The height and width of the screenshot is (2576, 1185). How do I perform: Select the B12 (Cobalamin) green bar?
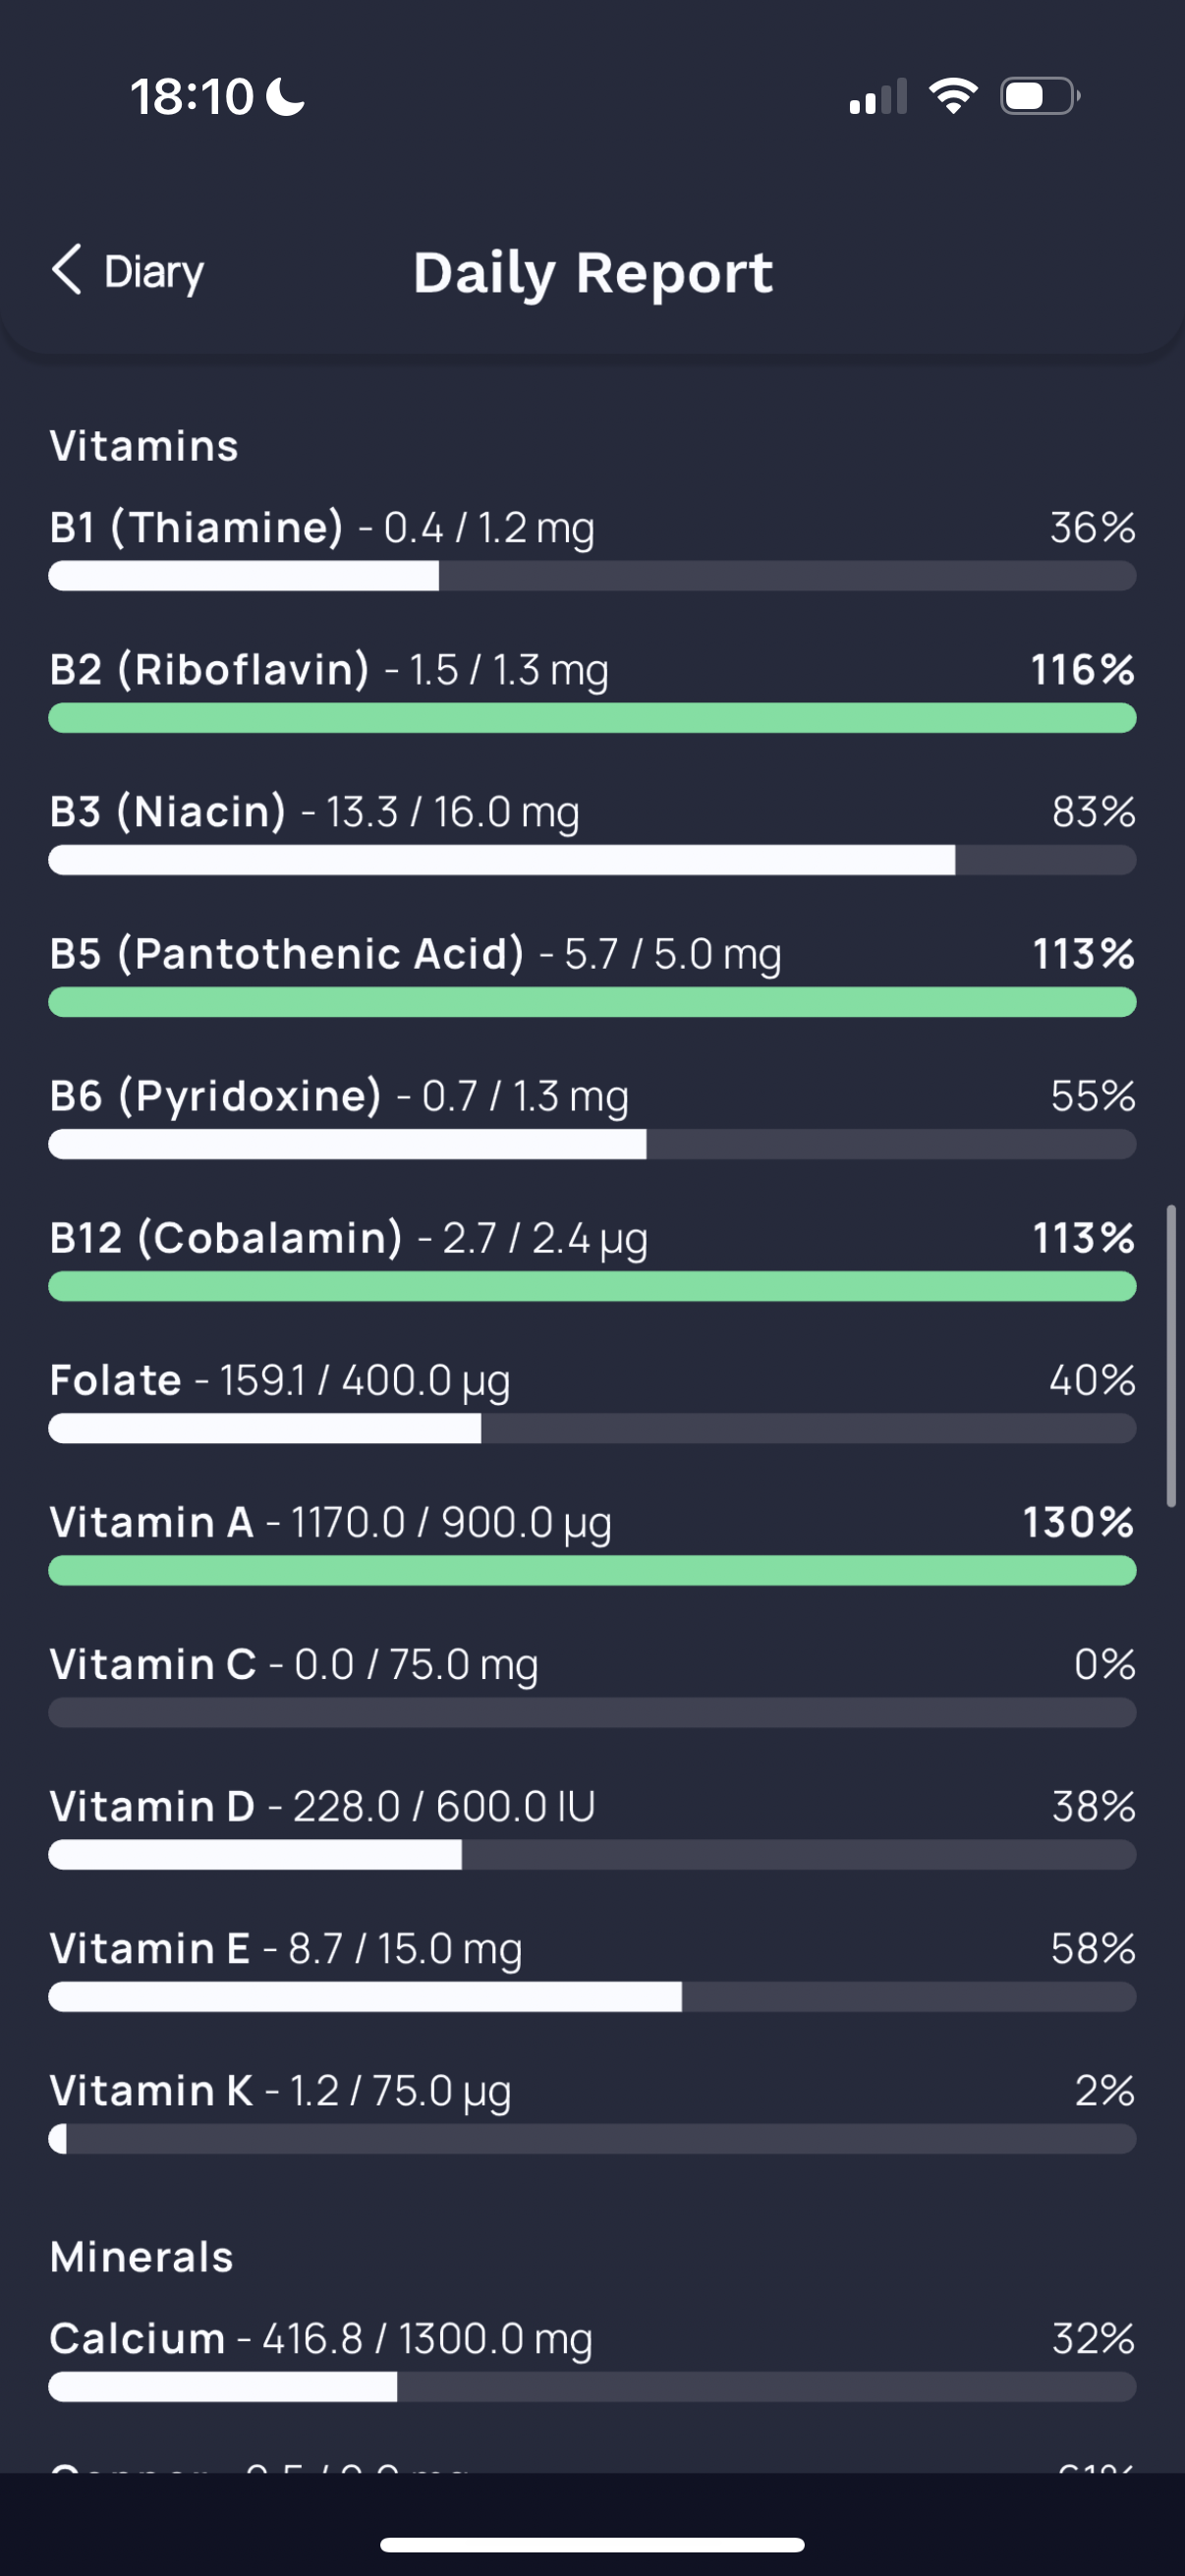[592, 1286]
